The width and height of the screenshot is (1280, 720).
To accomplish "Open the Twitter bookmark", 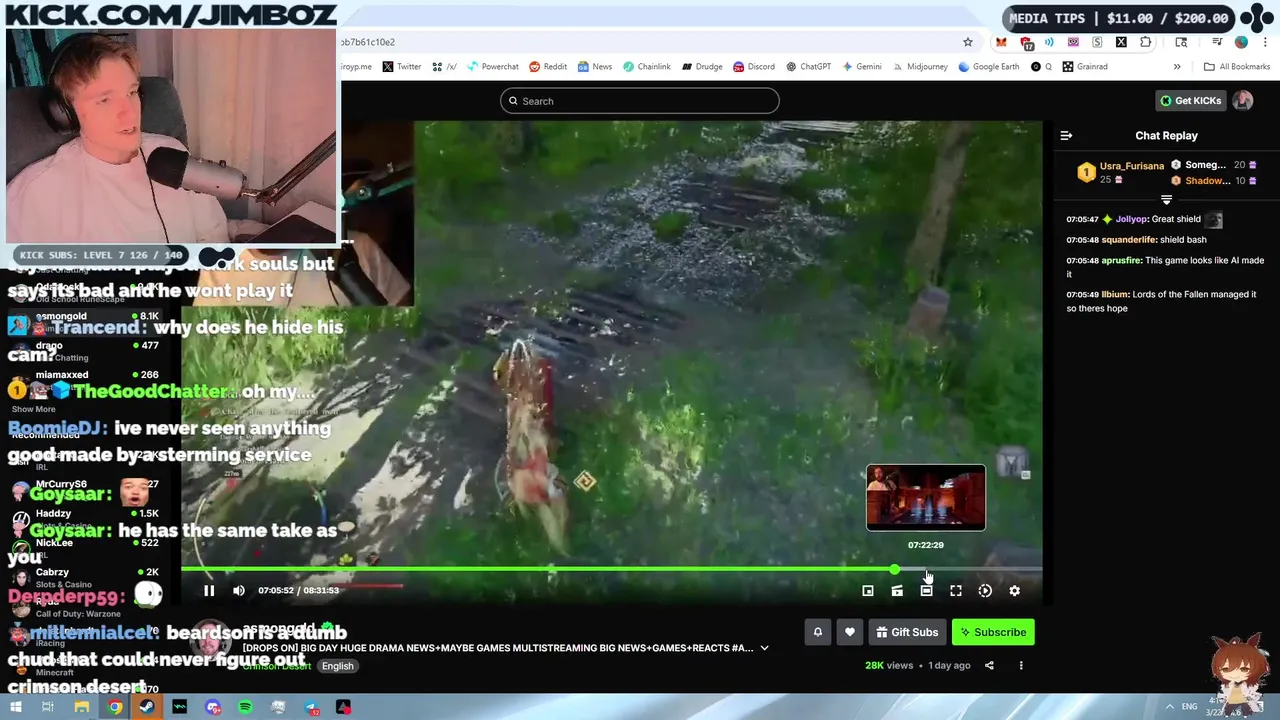I will pyautogui.click(x=402, y=67).
